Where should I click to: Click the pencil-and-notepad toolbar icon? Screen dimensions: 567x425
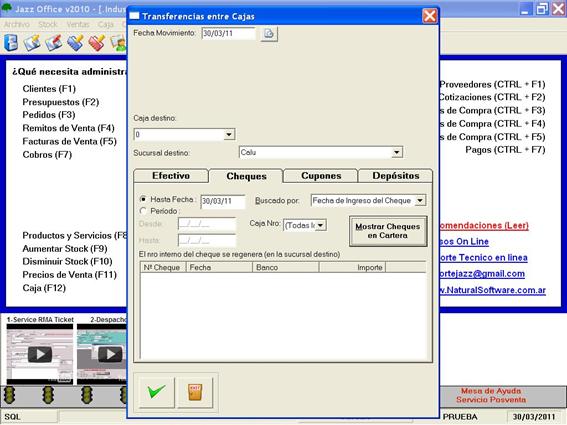[32, 43]
